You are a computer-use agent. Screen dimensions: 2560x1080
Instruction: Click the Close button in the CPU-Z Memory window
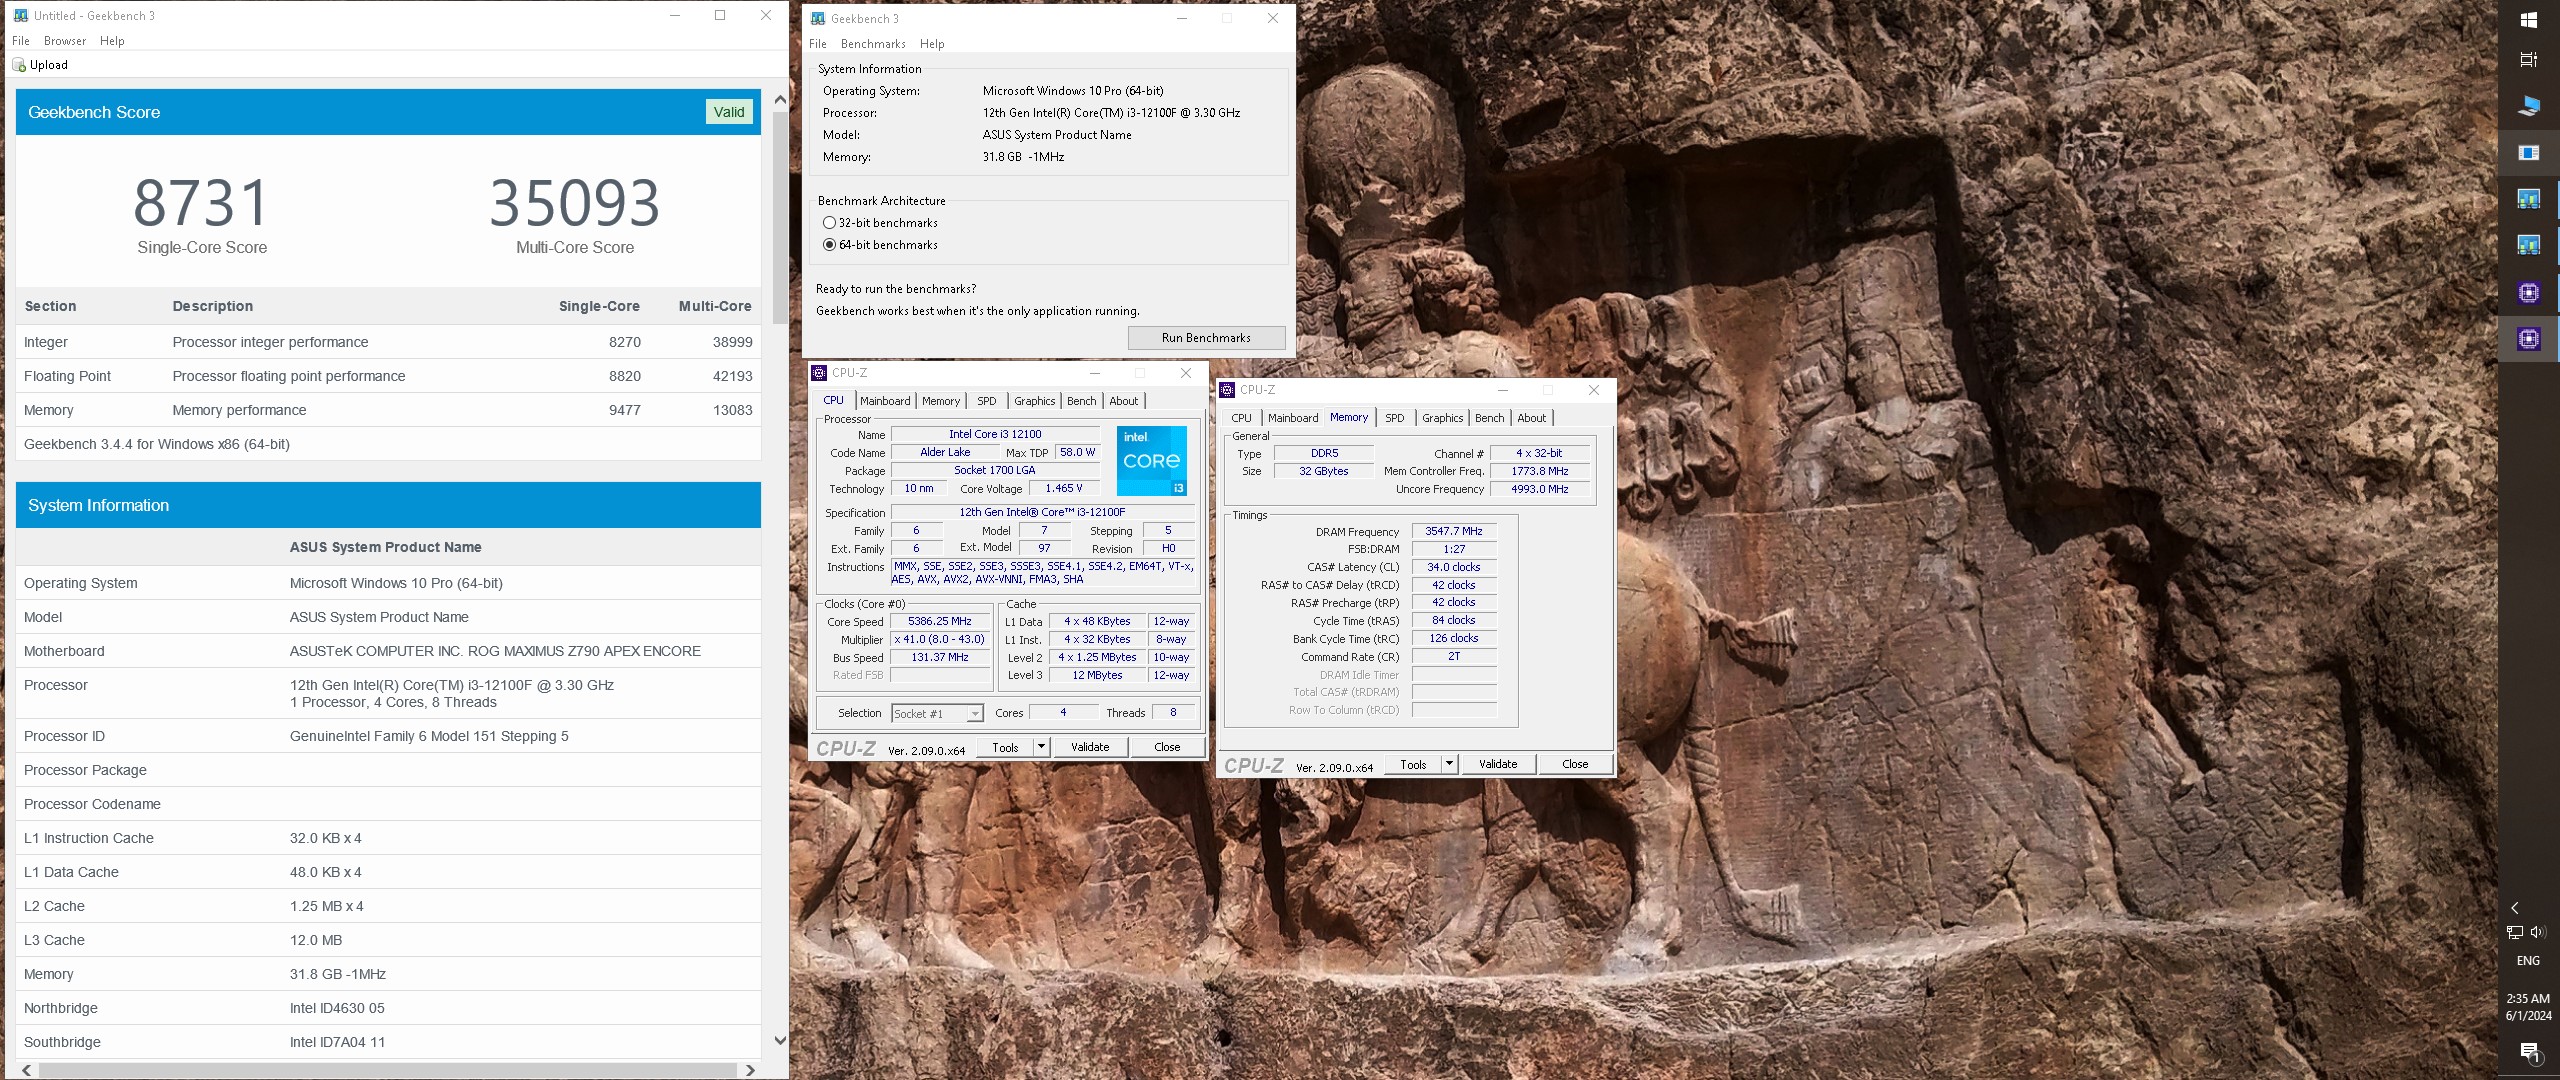pyautogui.click(x=1575, y=764)
